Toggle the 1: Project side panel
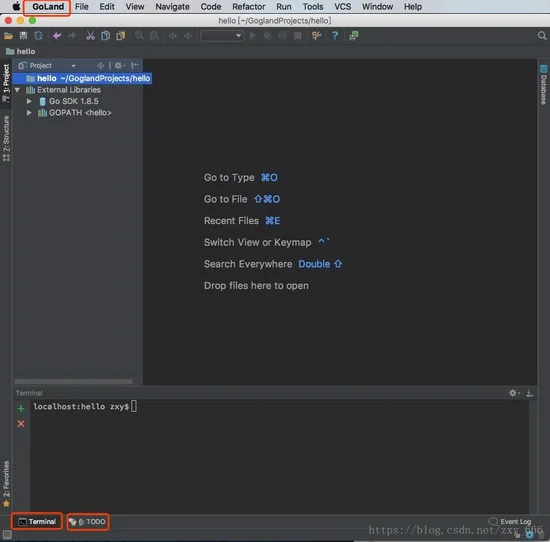This screenshot has width=550, height=542. tap(6, 83)
